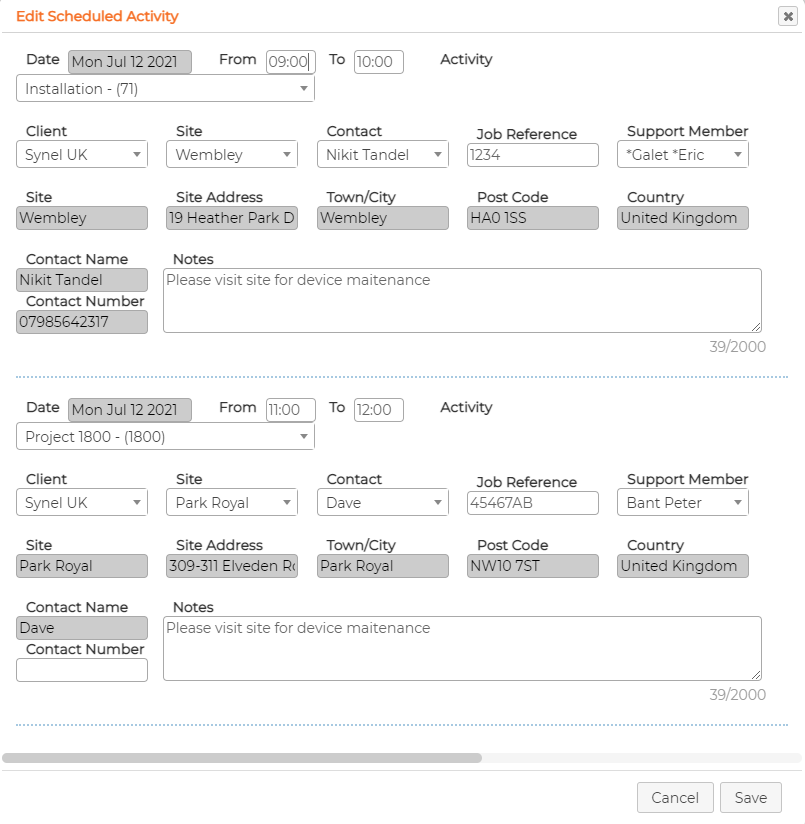
Task: Click the Job Reference field containing 45467AB
Action: (533, 503)
